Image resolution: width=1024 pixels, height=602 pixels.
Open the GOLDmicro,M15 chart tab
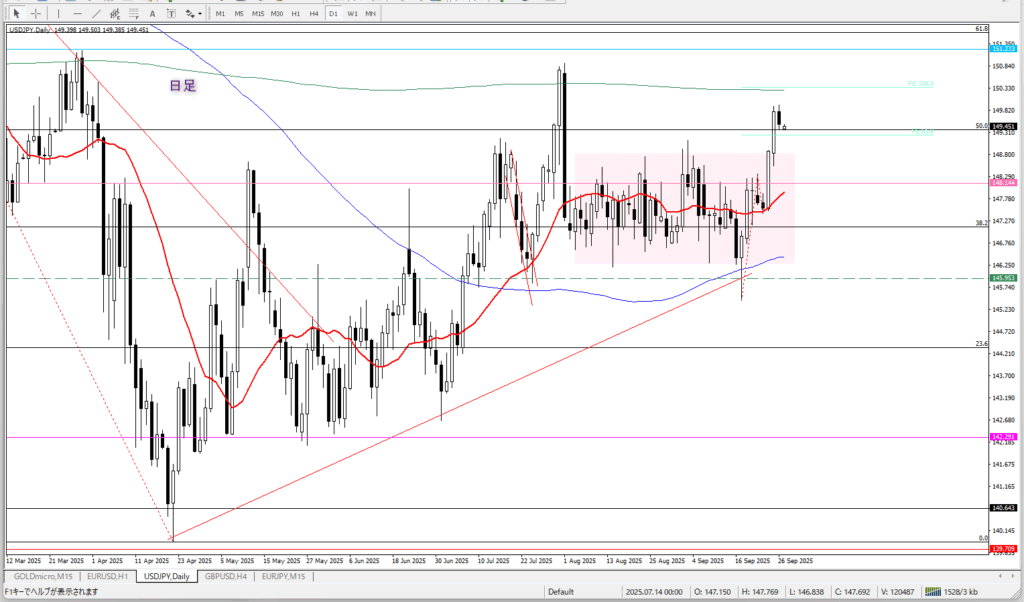point(43,577)
